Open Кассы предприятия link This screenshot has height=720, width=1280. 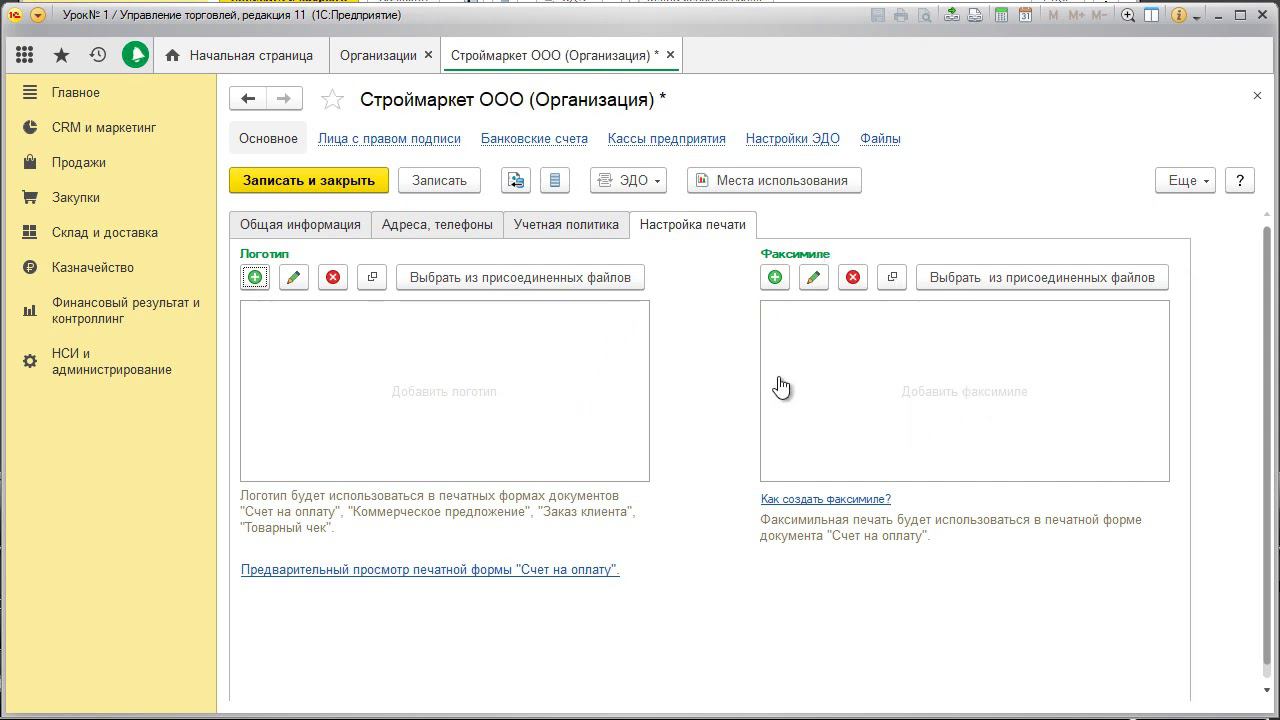coord(667,139)
